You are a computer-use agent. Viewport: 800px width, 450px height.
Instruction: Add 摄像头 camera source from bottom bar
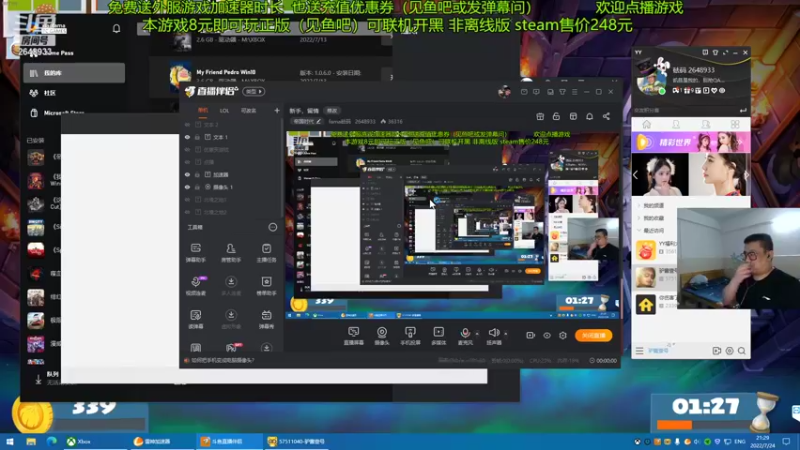click(x=382, y=336)
